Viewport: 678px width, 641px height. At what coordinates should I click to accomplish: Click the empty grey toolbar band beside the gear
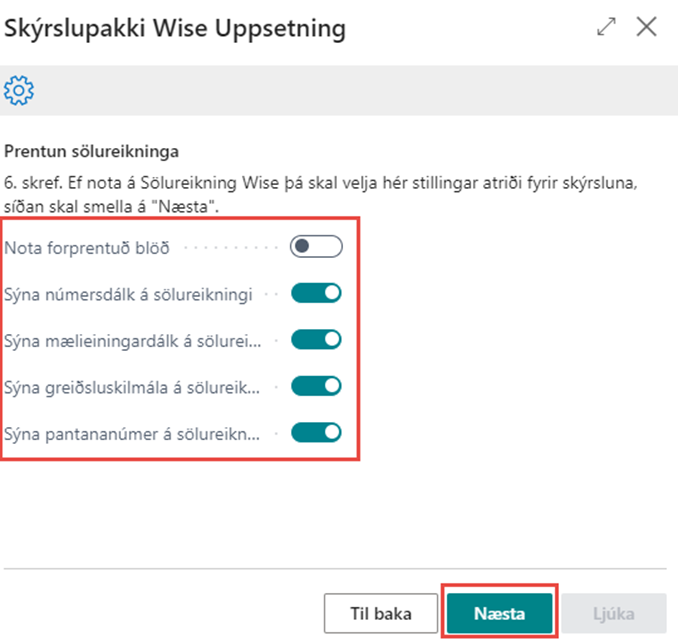pos(350,91)
